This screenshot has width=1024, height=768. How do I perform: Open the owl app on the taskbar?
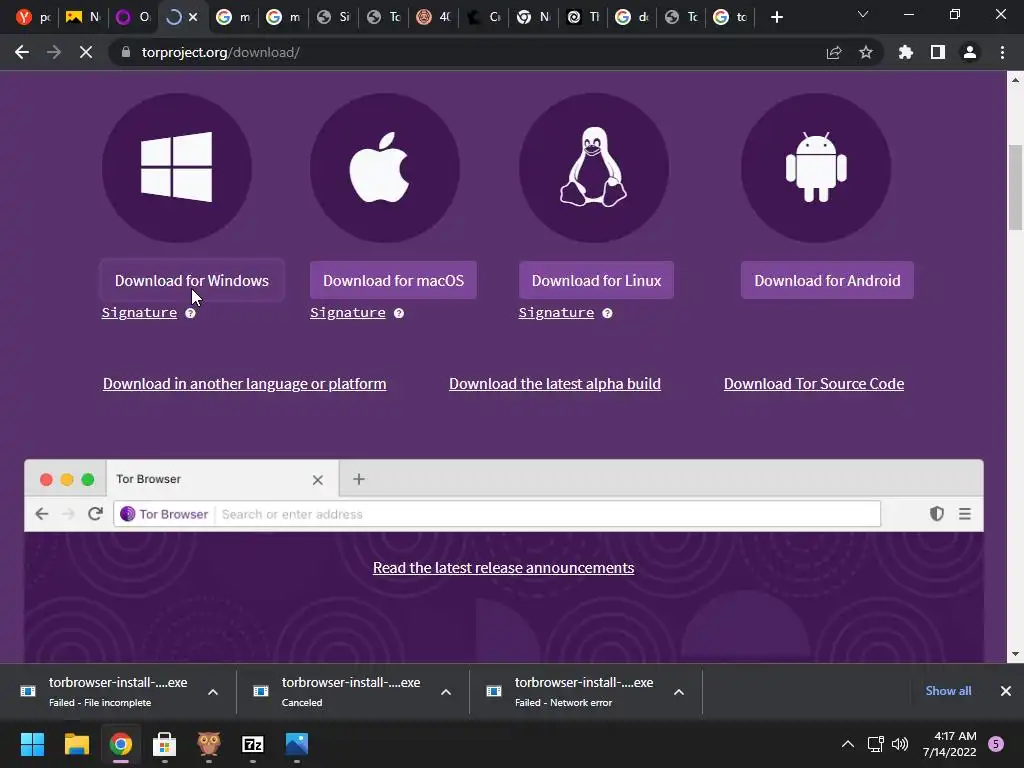pos(209,744)
